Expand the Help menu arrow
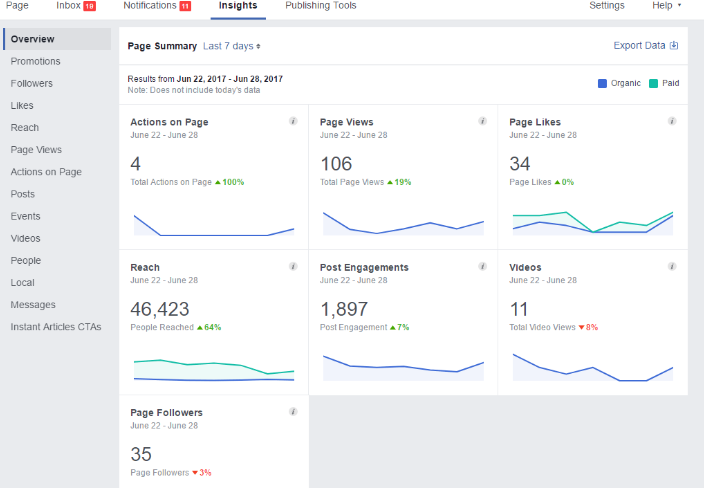The image size is (704, 488). coord(679,5)
